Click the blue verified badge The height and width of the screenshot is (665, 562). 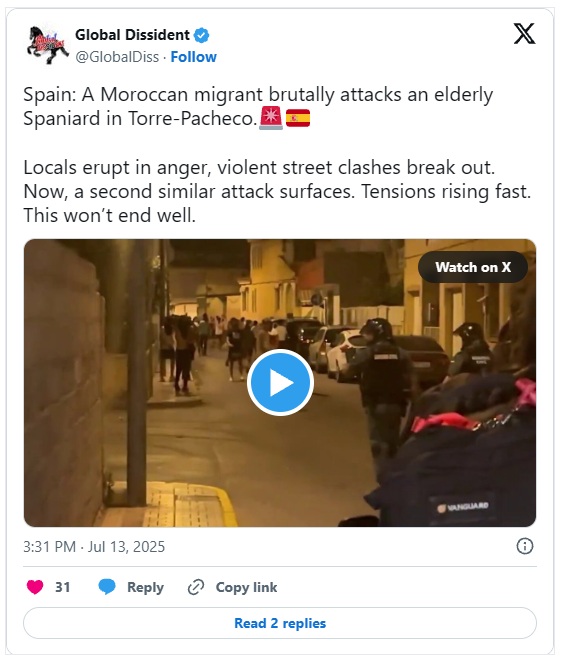point(201,35)
